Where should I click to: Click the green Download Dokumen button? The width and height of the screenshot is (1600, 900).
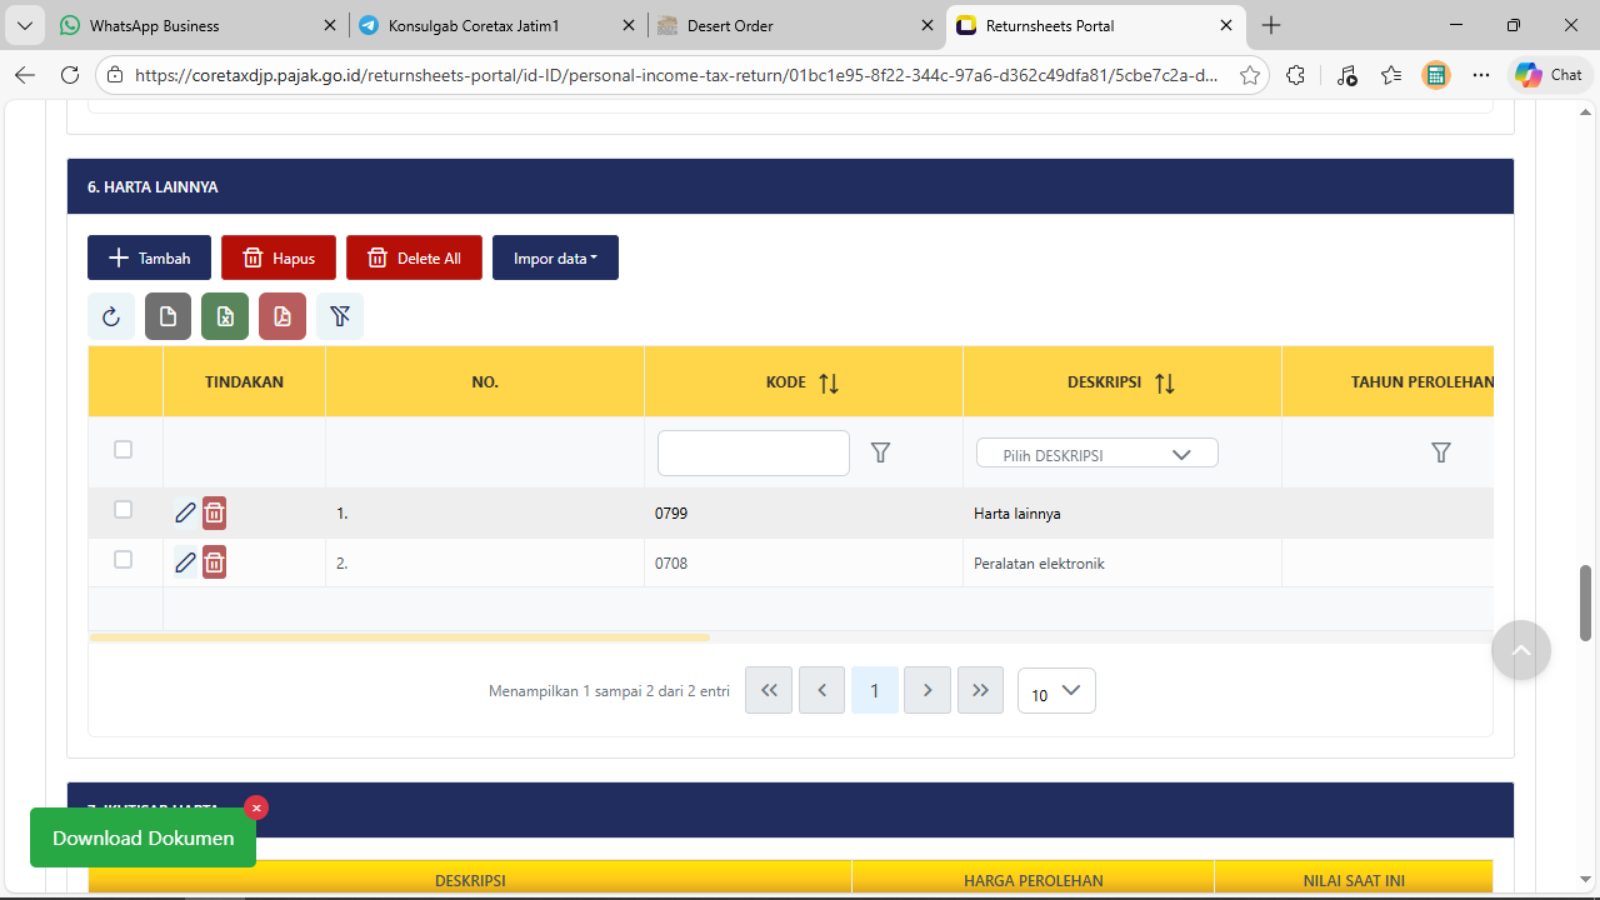pos(143,838)
